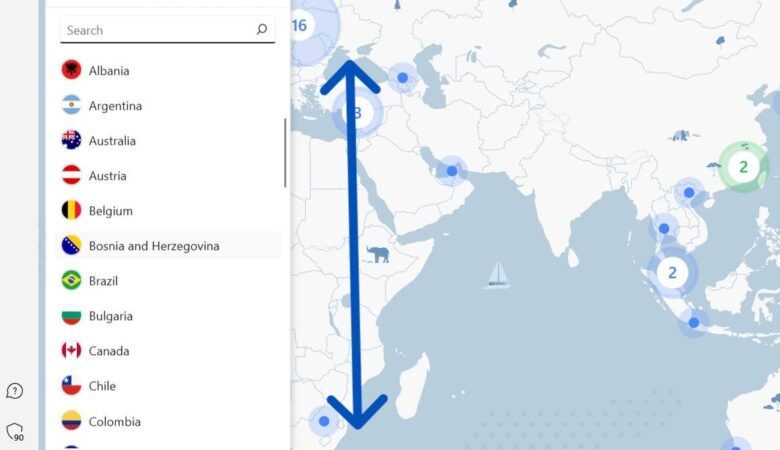Connect to Argentina in the list
This screenshot has height=450, width=780.
point(168,105)
